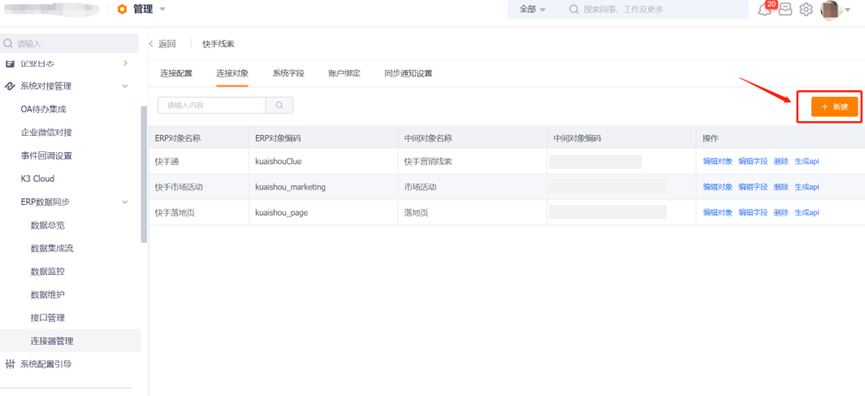Open the user avatar dropdown arrow
This screenshot has width=865, height=396.
(848, 10)
